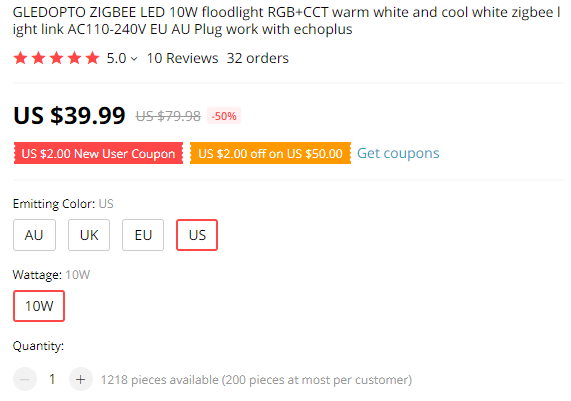This screenshot has height=401, width=571.
Task: Click the minus quantity decrease button
Action: [x=25, y=379]
